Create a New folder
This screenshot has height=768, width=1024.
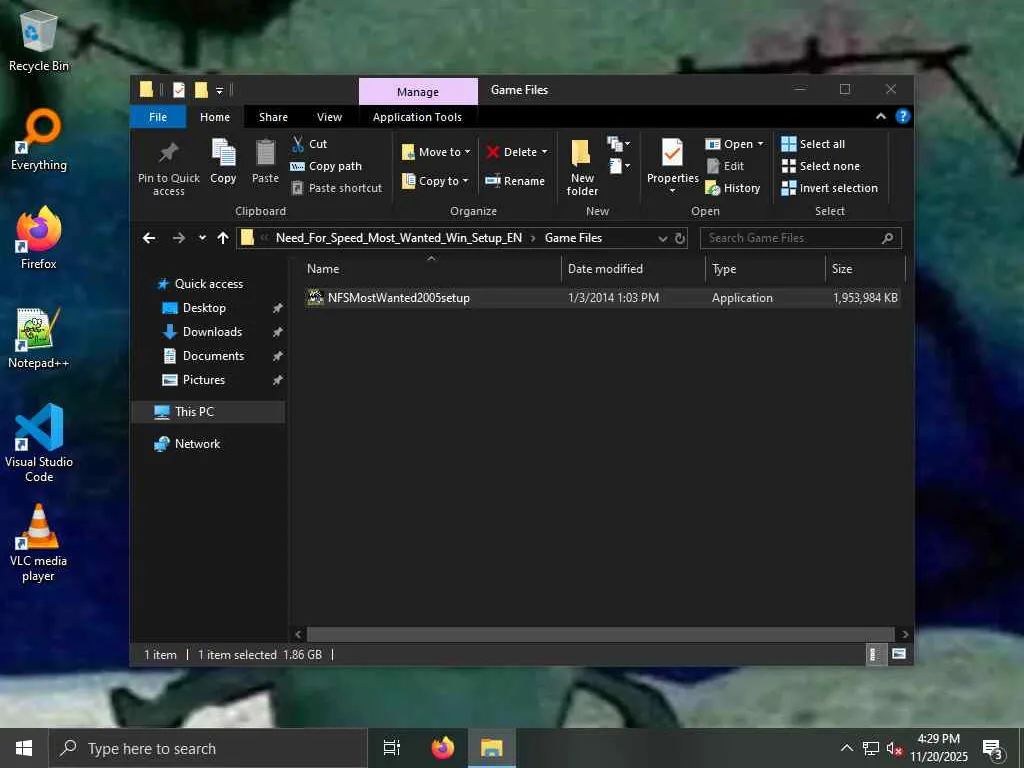pos(582,167)
